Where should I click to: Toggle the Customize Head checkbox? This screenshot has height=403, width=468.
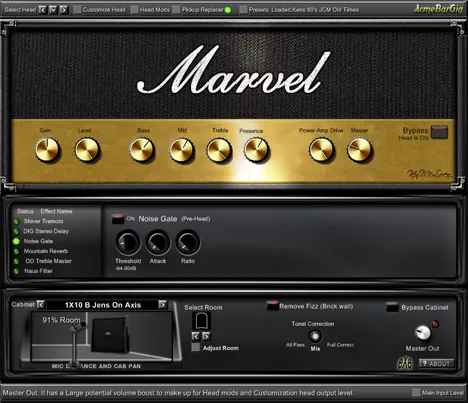[77, 10]
